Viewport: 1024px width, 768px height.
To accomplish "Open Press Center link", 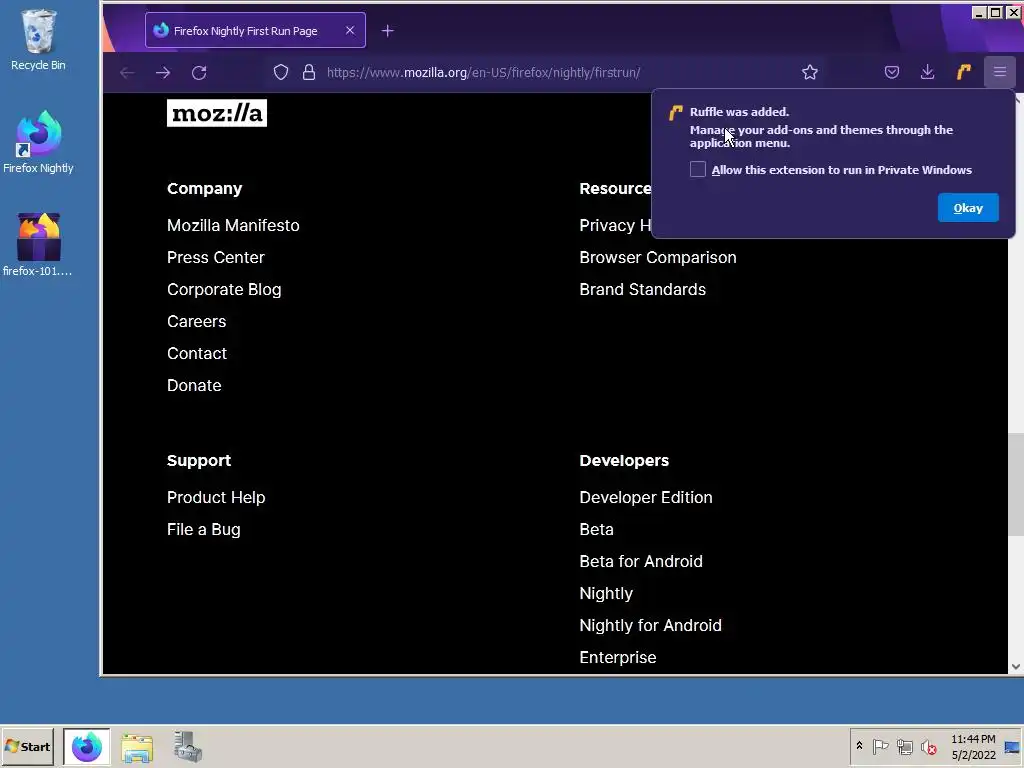I will [x=216, y=257].
